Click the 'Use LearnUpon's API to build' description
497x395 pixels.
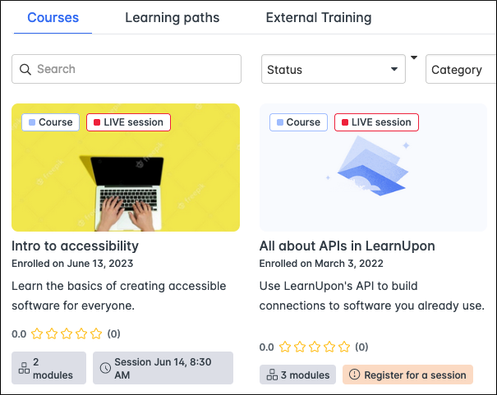338,286
